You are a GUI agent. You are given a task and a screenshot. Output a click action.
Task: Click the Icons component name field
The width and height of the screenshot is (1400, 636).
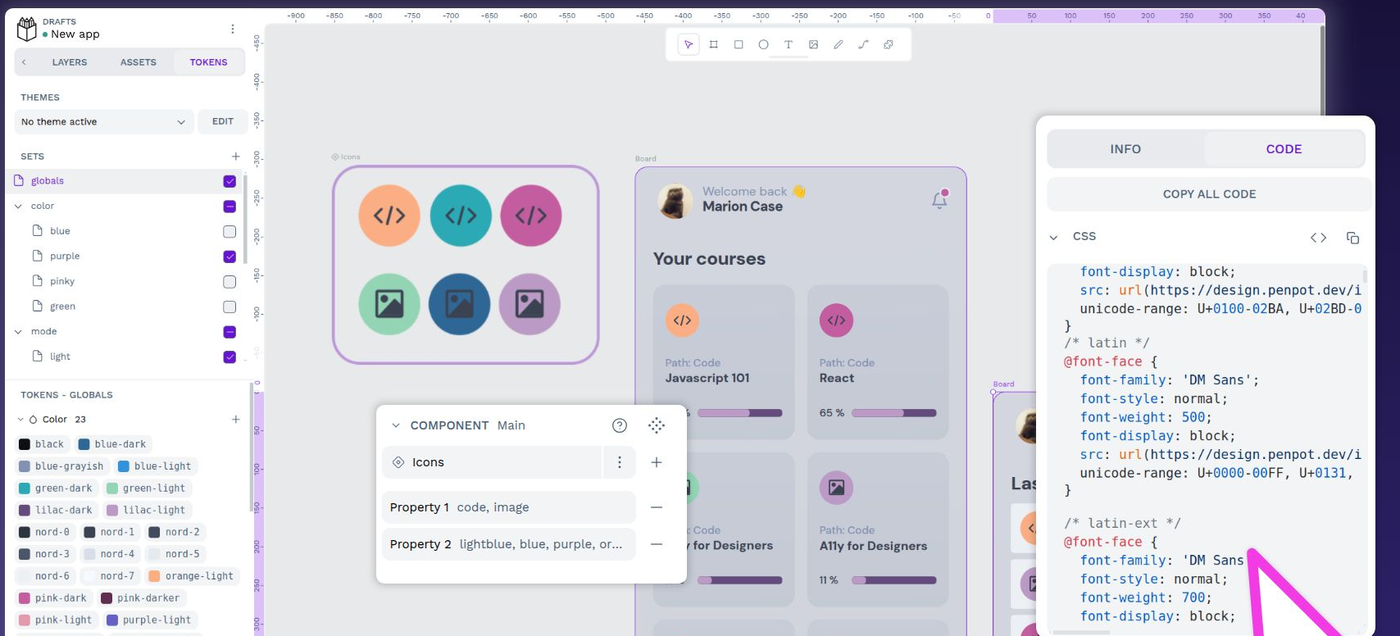[x=492, y=462]
